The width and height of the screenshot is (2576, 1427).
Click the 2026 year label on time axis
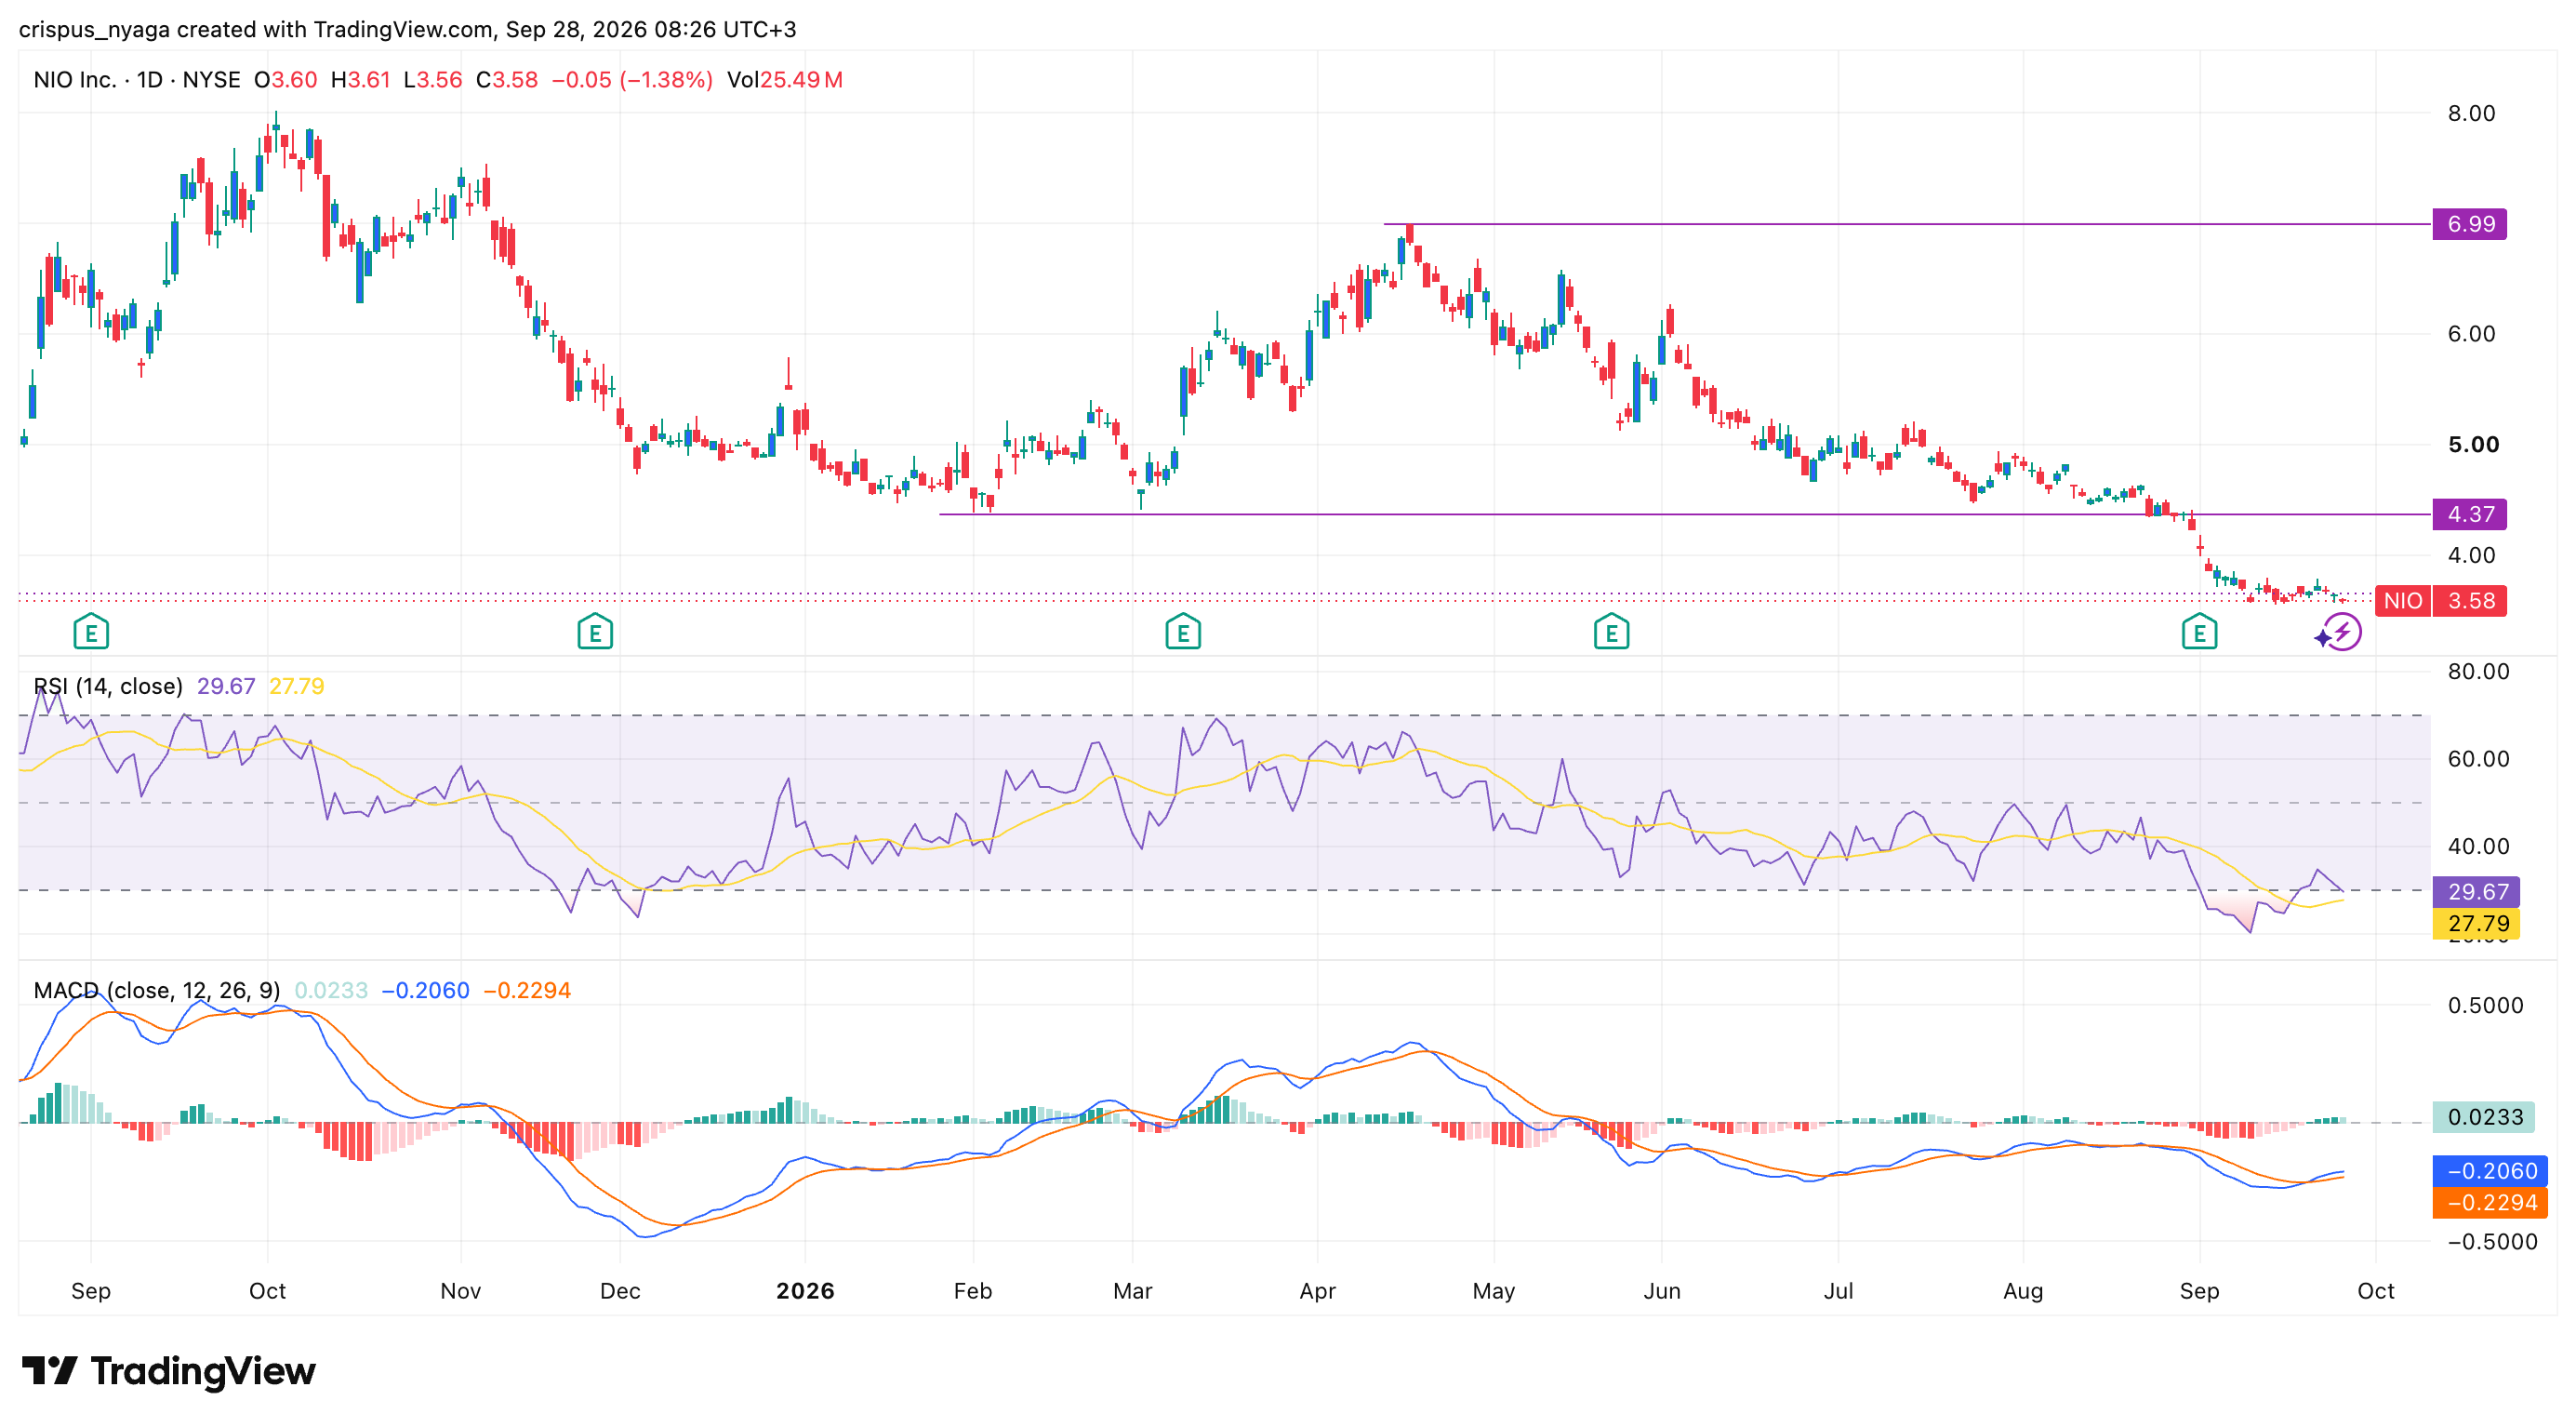[805, 1291]
